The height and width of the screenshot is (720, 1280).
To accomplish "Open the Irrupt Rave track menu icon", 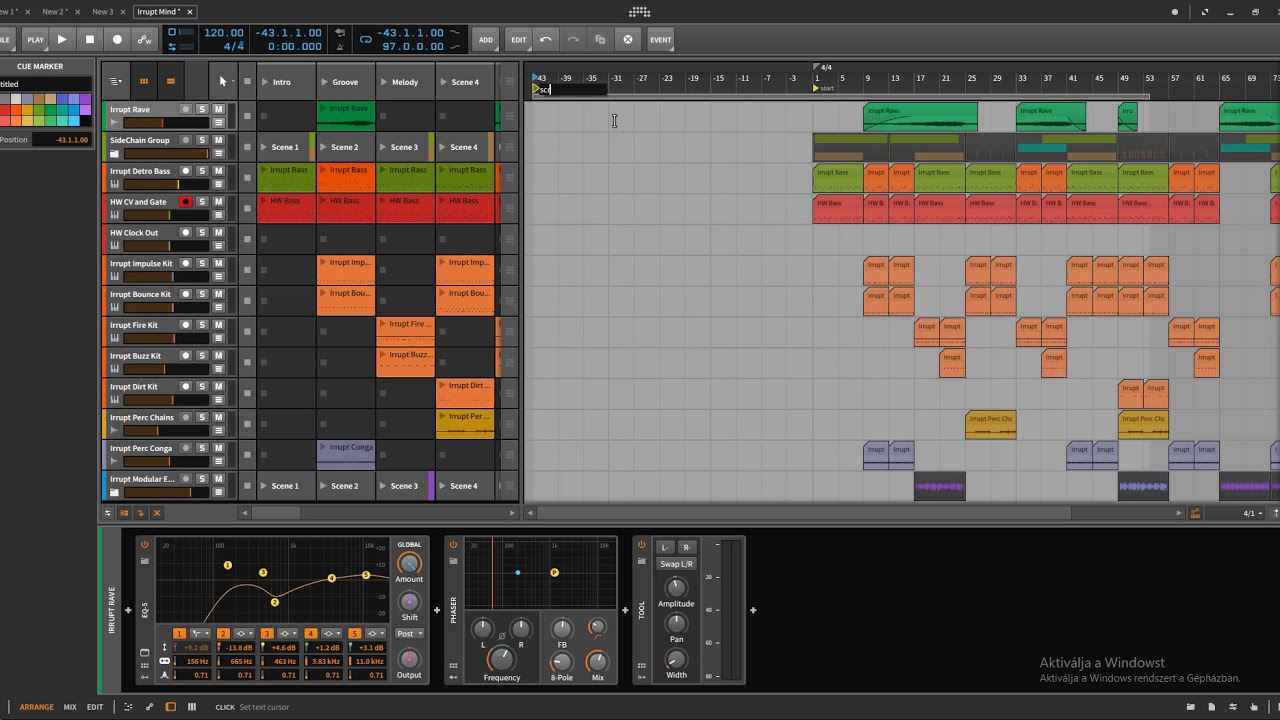I will [x=218, y=123].
